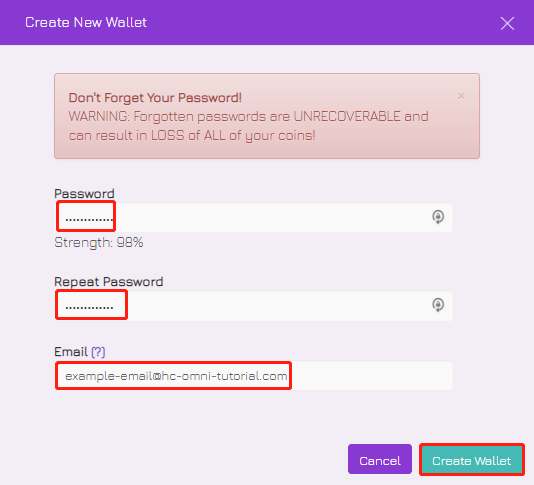Dismiss the Don't Forget Your Password warning

click(x=461, y=96)
